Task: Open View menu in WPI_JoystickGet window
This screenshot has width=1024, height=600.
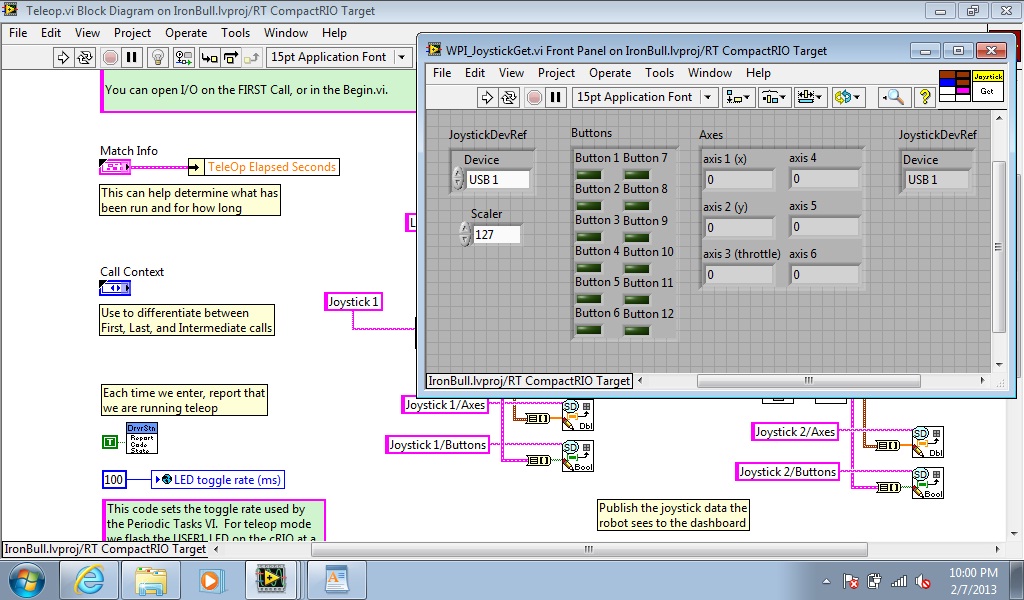Action: [x=511, y=73]
